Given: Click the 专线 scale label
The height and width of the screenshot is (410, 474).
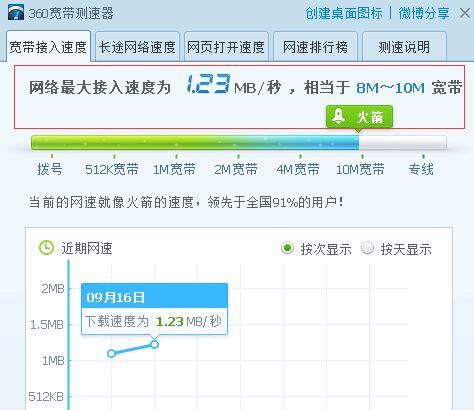Looking at the screenshot, I should tap(421, 169).
